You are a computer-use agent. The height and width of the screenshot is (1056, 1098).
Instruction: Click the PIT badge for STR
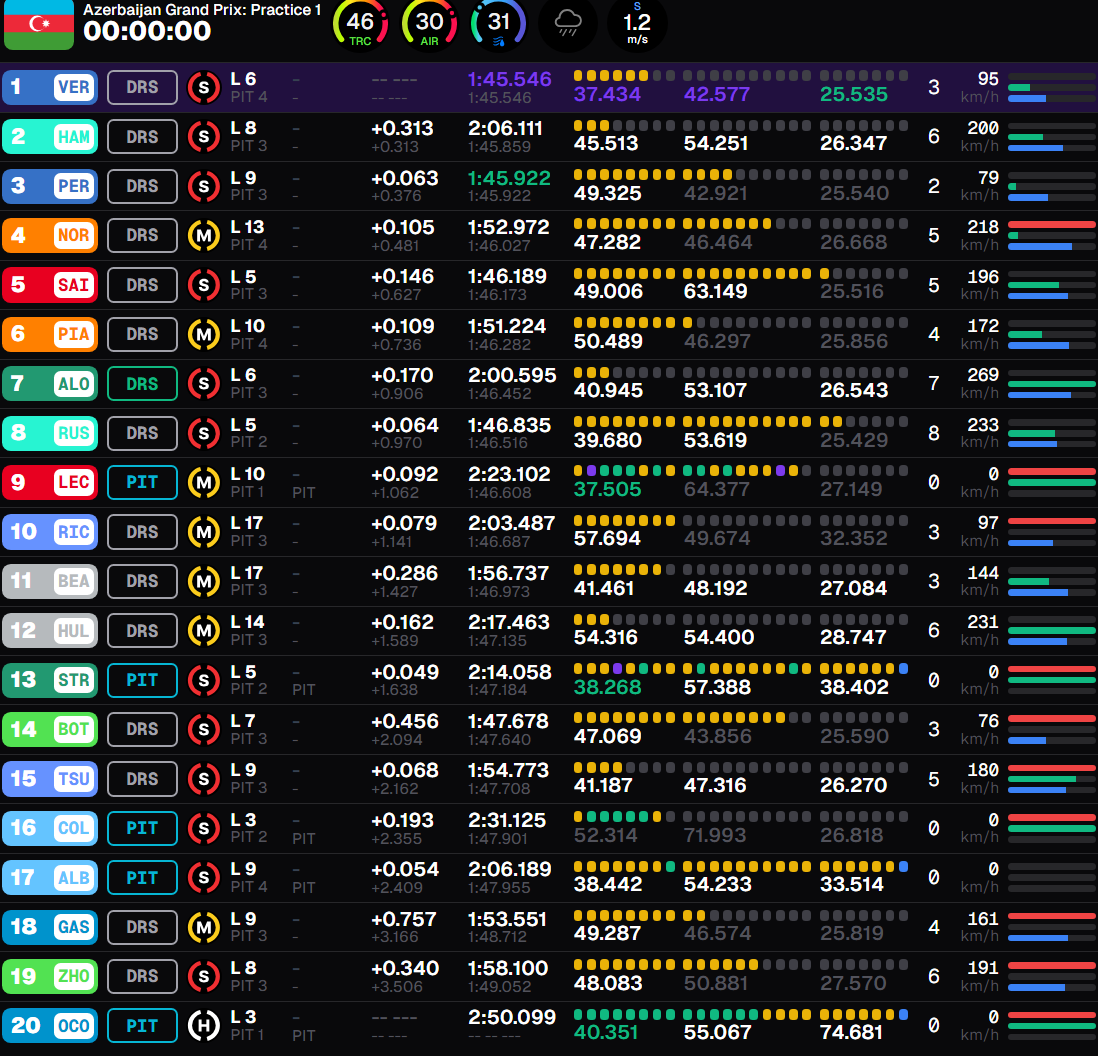tap(142, 680)
